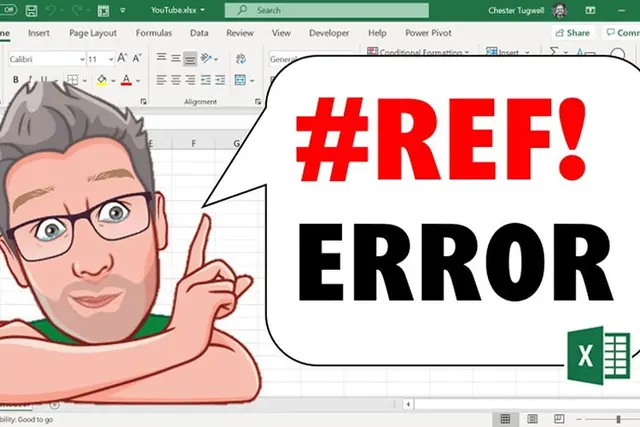Screen dimensions: 640x427
Task: Expand the Fill Color dropdown arrow
Action: click(113, 80)
